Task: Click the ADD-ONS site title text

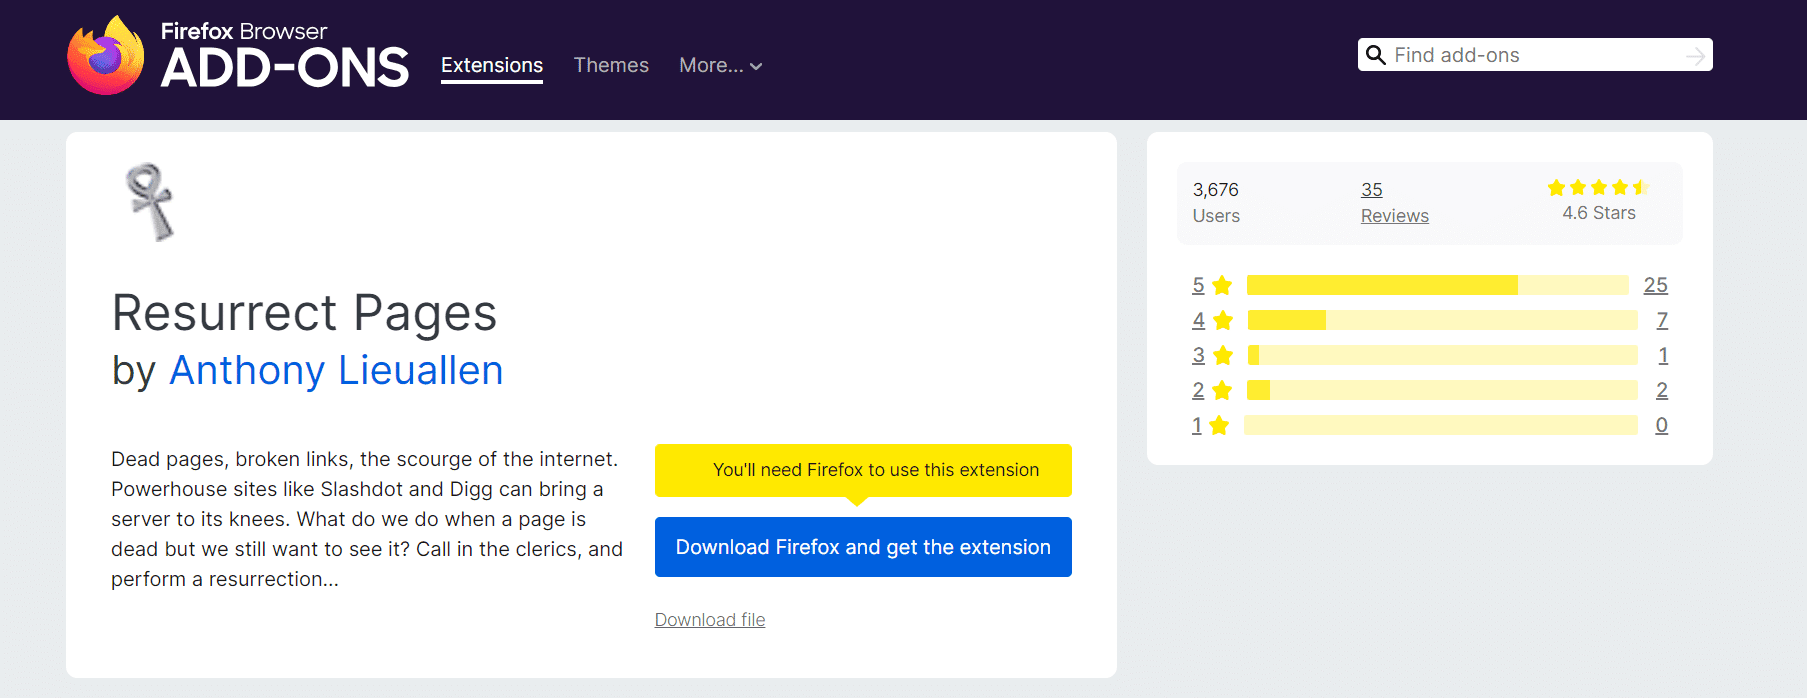Action: (x=285, y=68)
